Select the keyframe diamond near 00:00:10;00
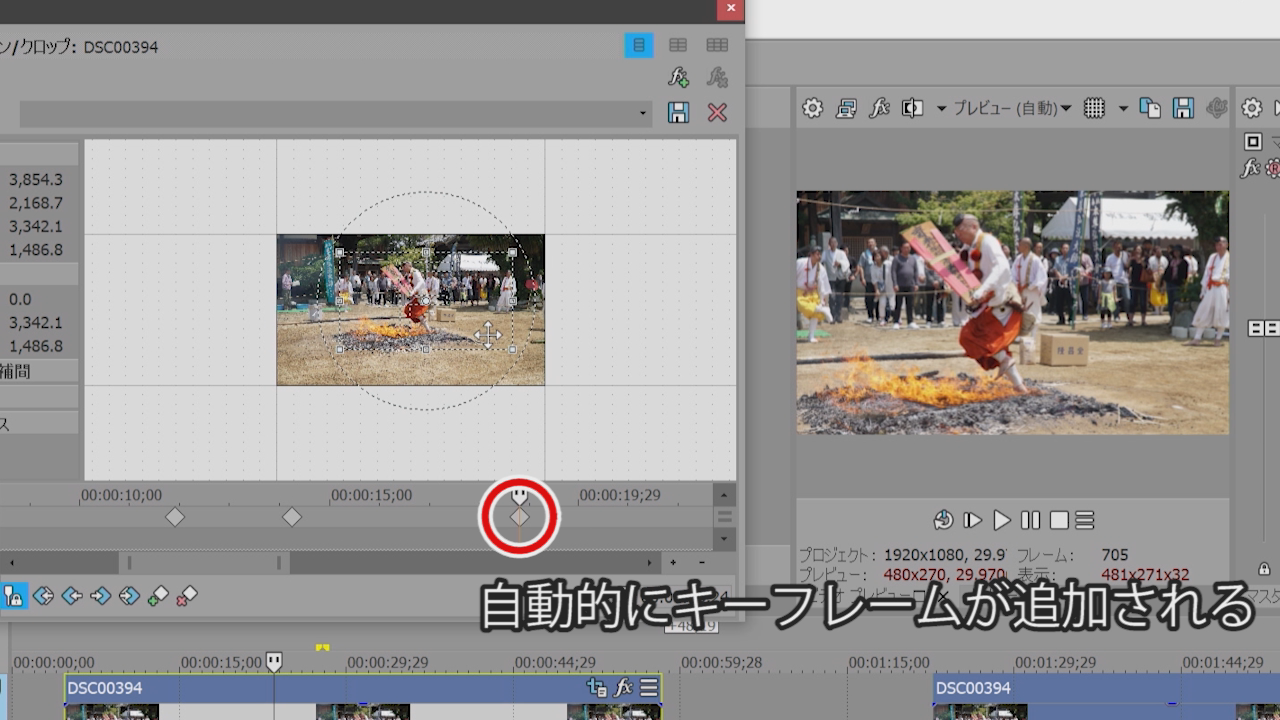Image resolution: width=1280 pixels, height=720 pixels. [x=175, y=517]
